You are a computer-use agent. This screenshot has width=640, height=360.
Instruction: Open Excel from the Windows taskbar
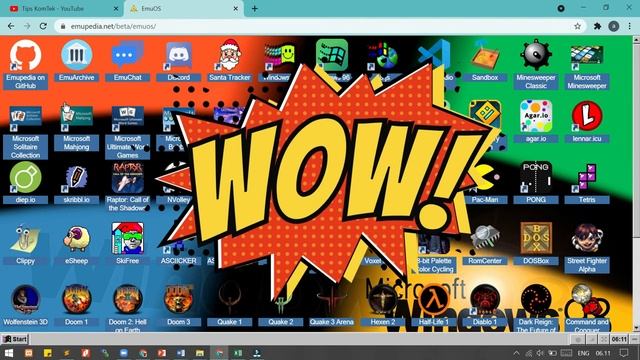[x=238, y=353]
